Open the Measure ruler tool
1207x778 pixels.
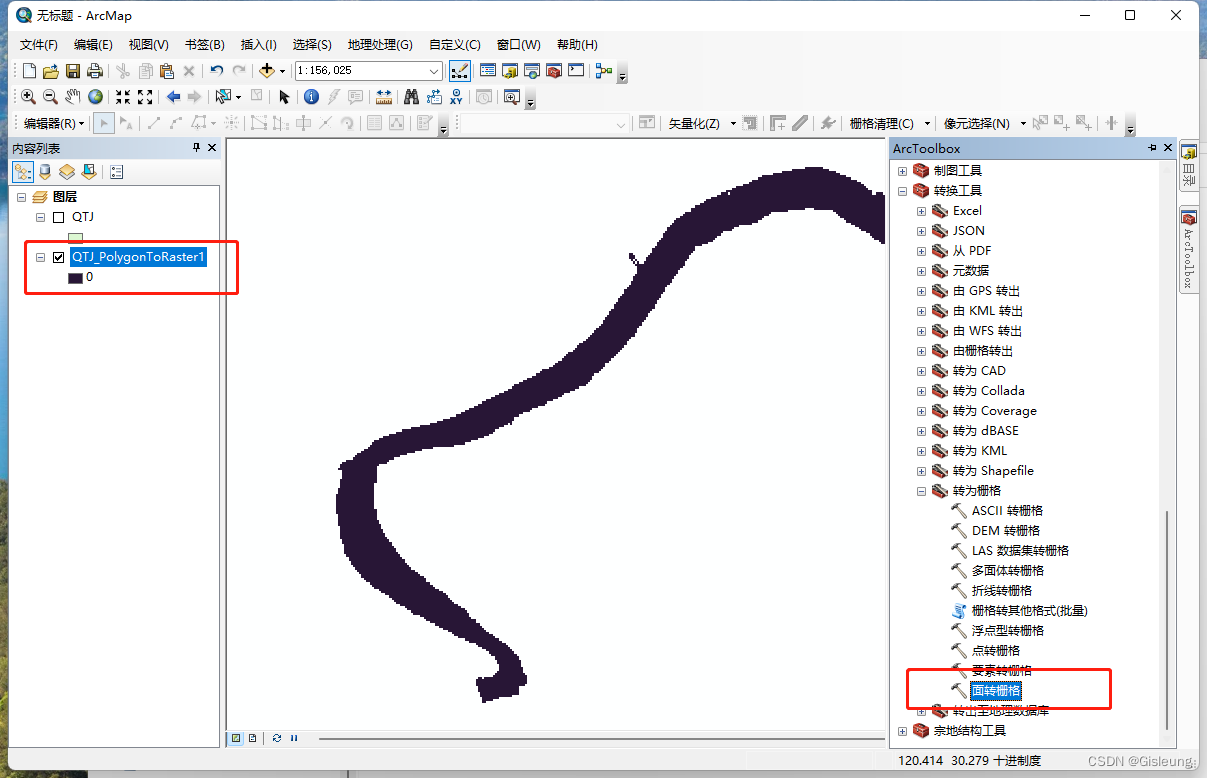[384, 97]
